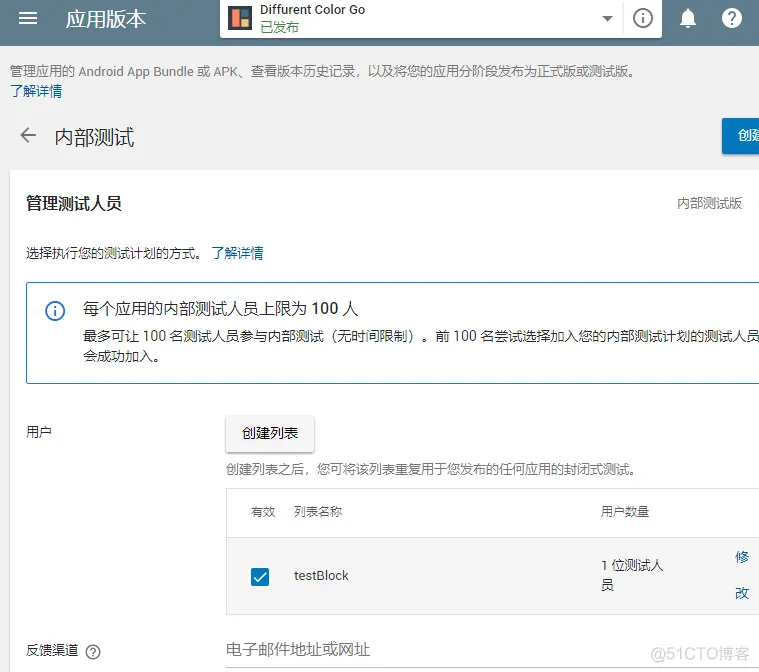Click the 有效 column header
759x672 pixels.
[263, 512]
